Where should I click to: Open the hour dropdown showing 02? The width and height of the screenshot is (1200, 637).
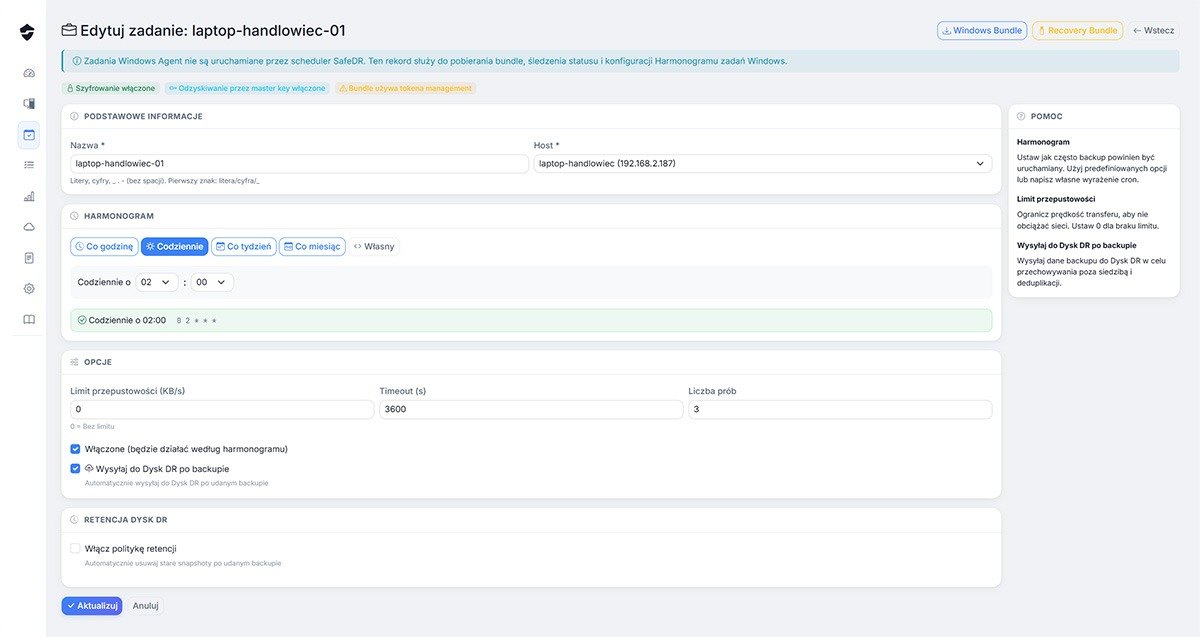coord(157,283)
